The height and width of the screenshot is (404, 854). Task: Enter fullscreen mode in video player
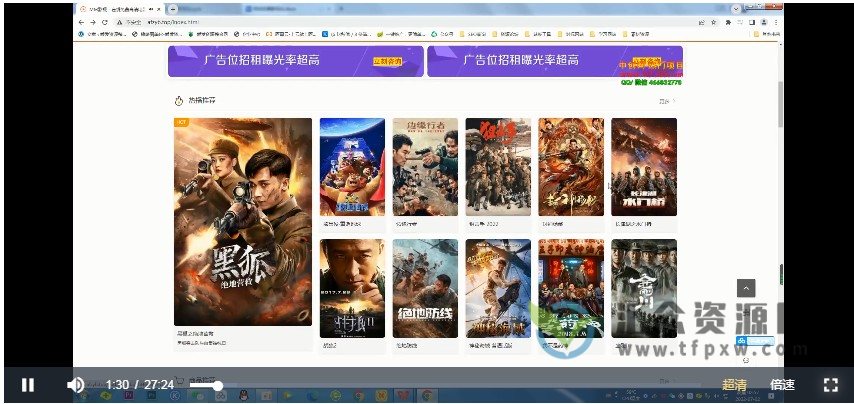point(830,385)
